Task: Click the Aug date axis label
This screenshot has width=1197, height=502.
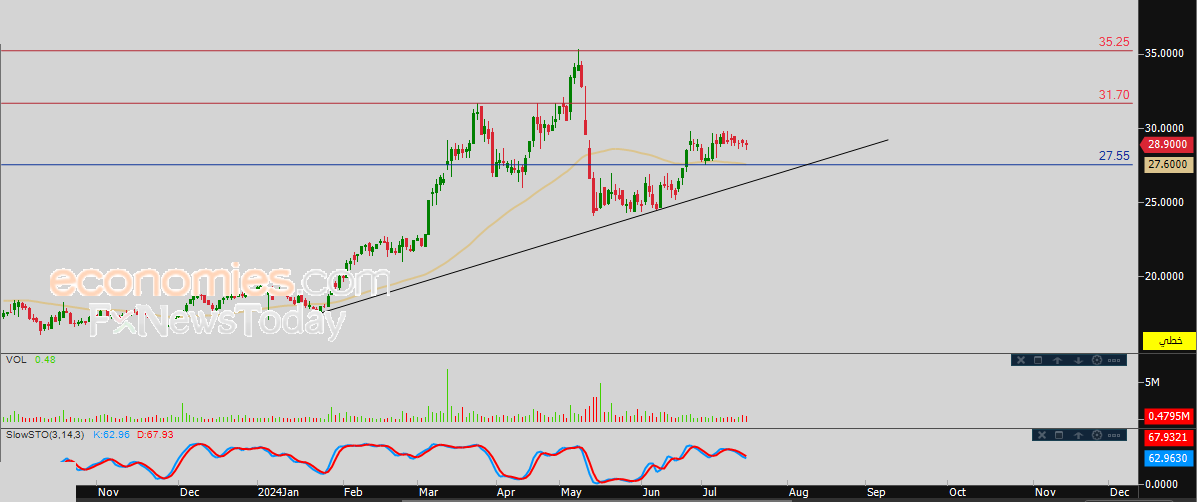Action: 797,492
